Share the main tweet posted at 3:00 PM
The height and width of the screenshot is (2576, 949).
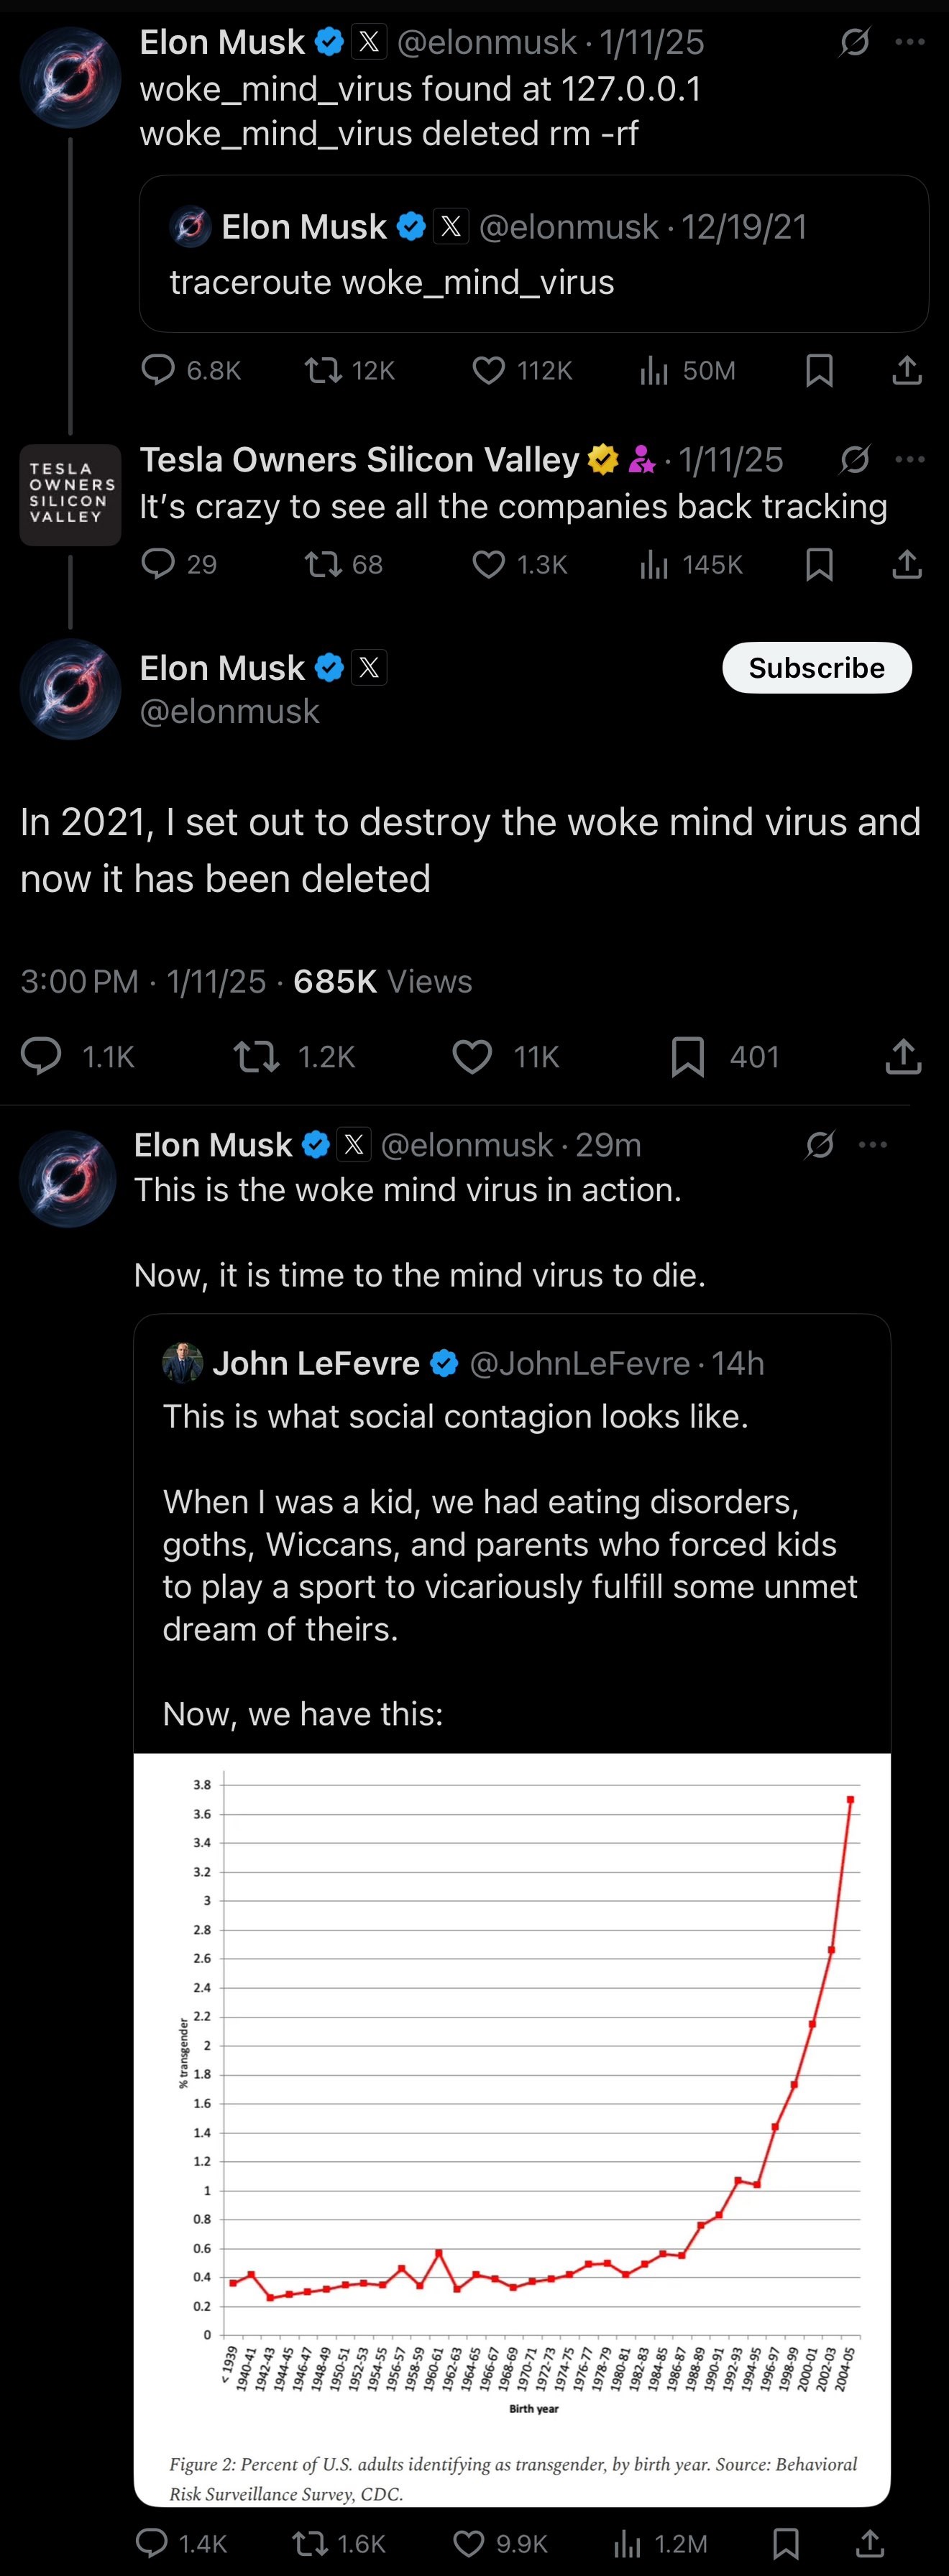(x=903, y=1056)
